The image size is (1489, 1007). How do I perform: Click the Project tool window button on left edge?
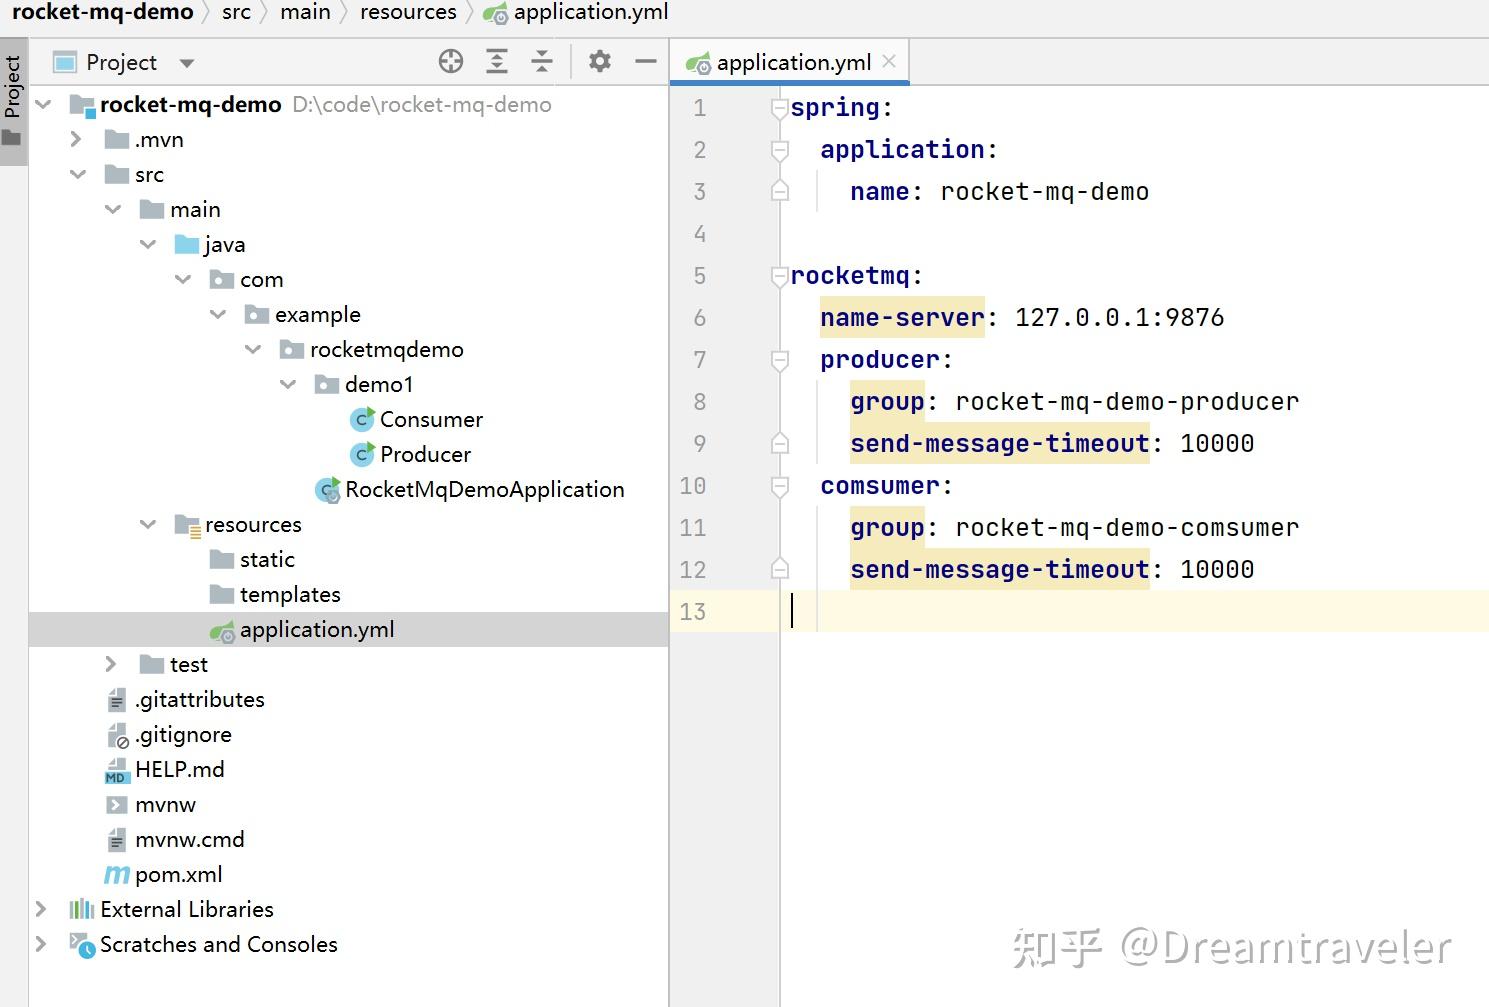pos(13,90)
